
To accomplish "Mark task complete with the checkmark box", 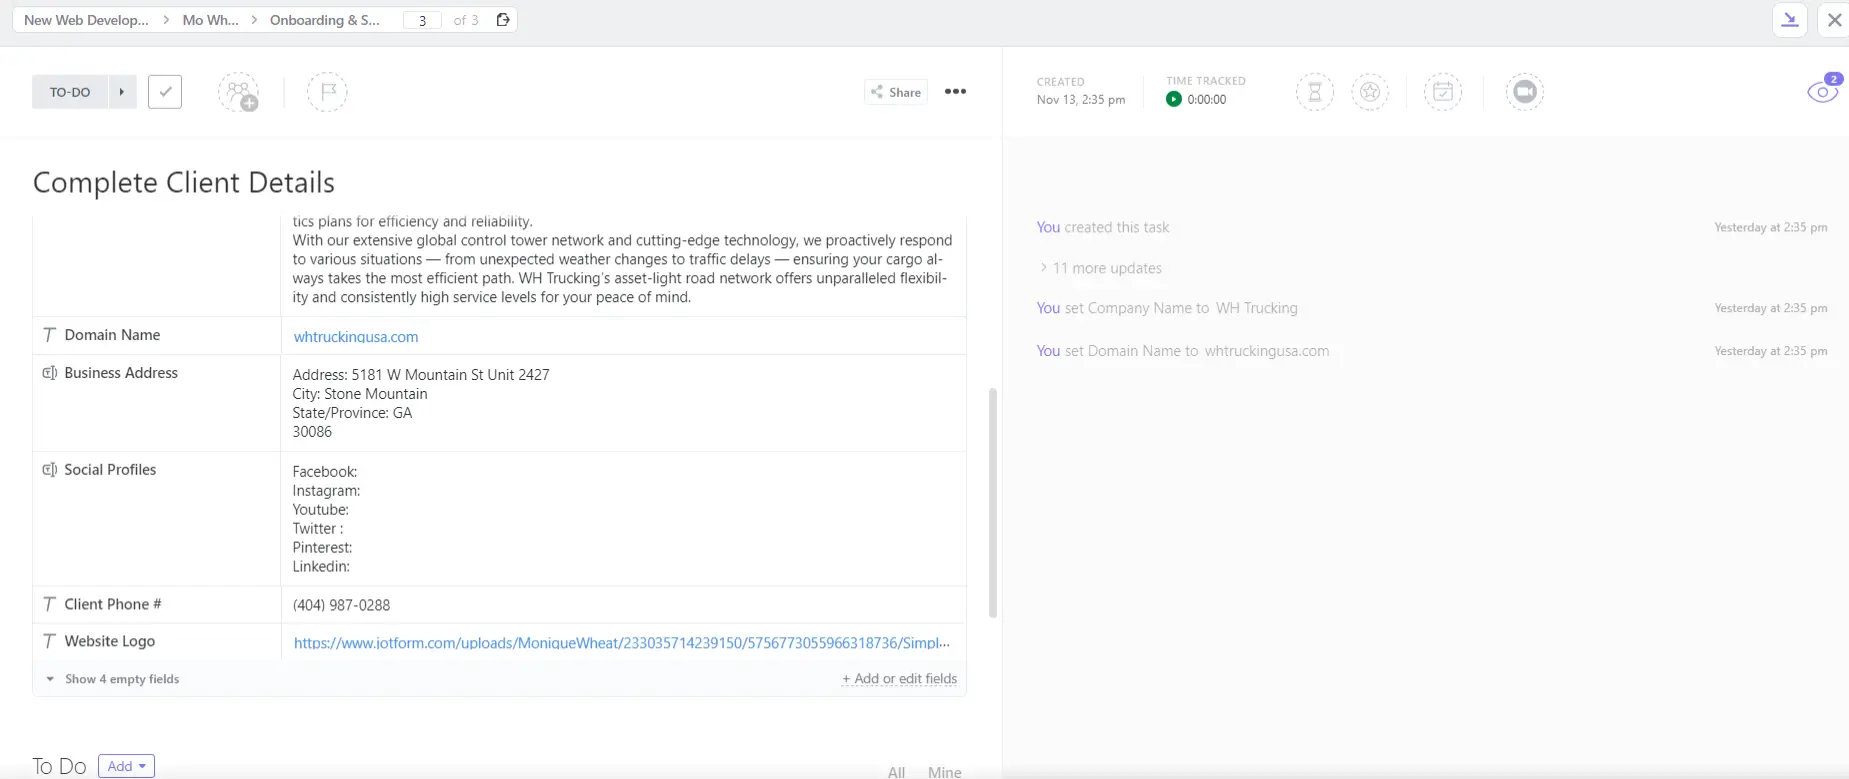I will point(165,92).
